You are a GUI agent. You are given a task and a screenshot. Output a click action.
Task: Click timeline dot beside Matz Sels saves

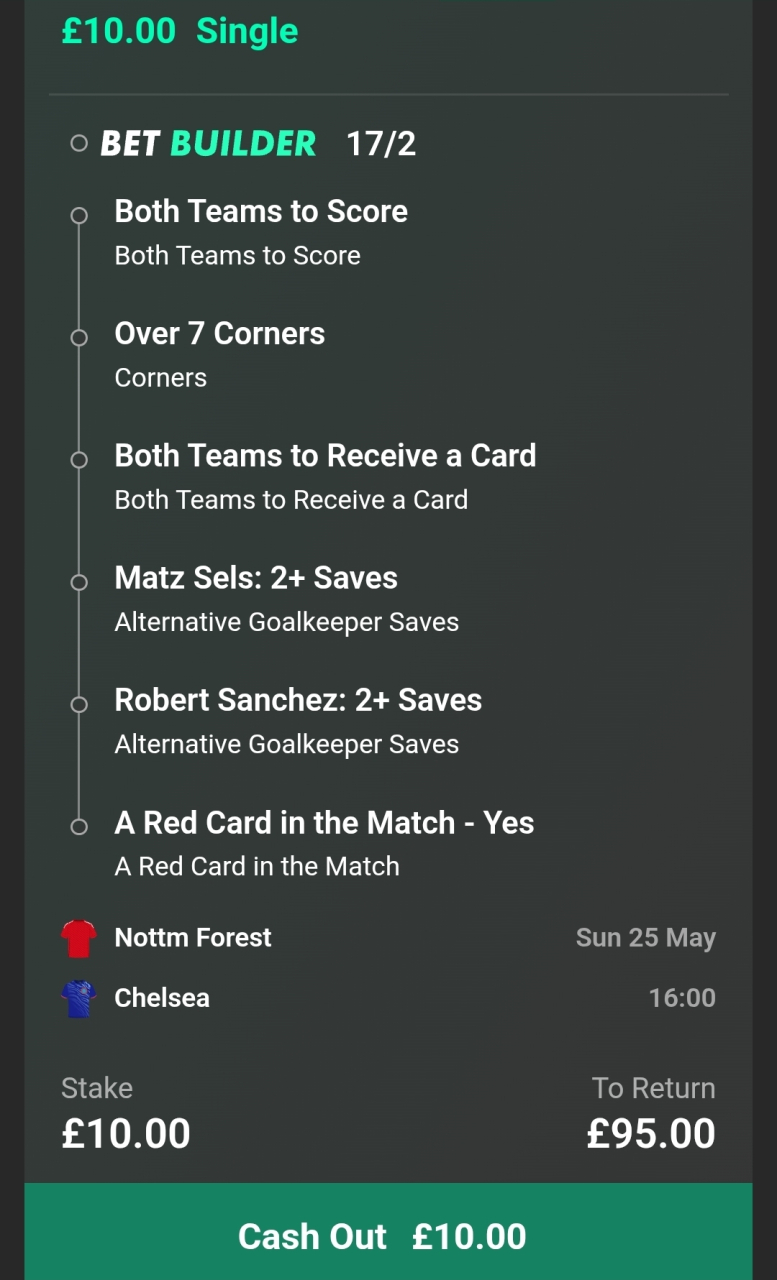[79, 582]
